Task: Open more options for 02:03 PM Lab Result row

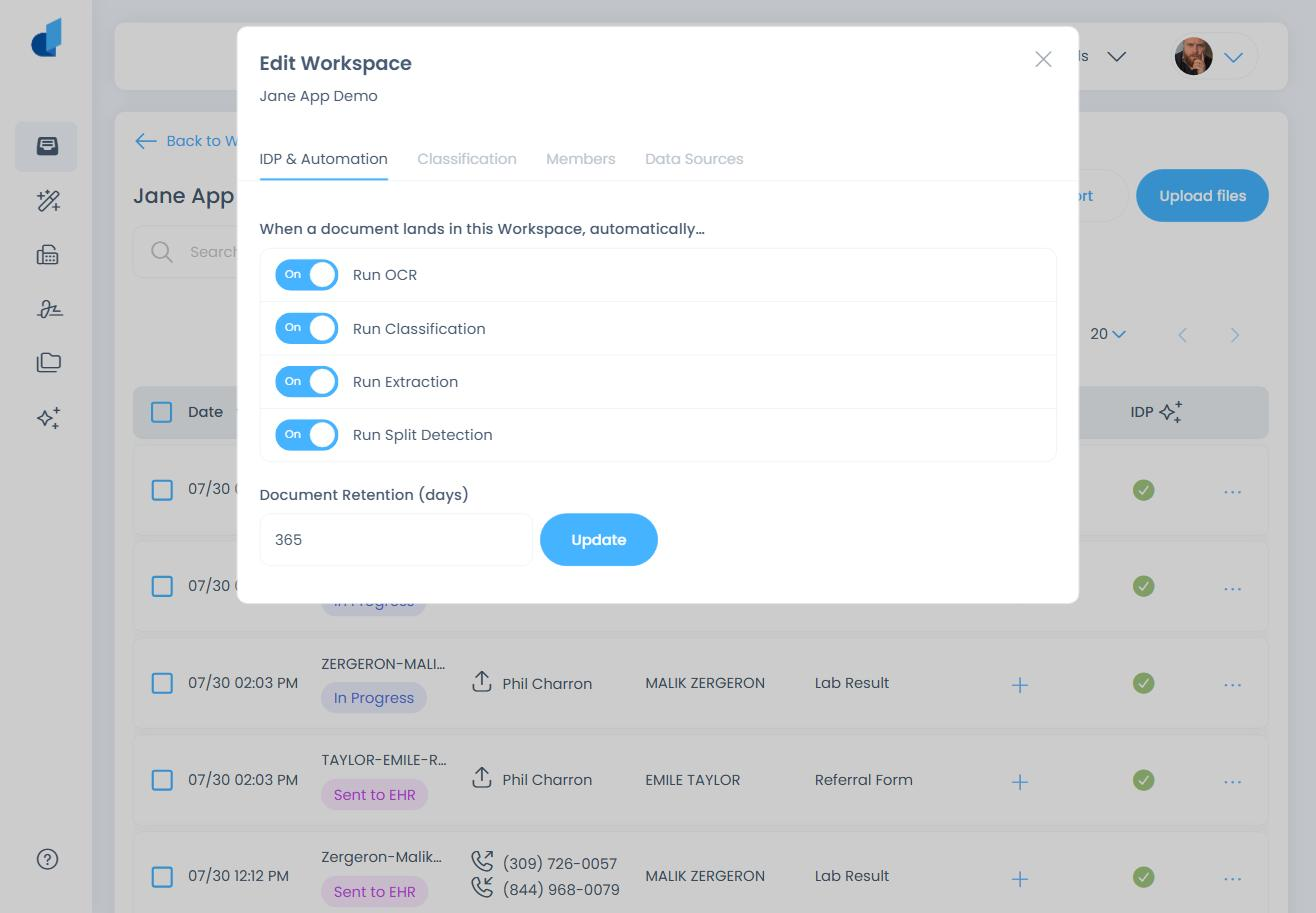Action: pyautogui.click(x=1232, y=685)
